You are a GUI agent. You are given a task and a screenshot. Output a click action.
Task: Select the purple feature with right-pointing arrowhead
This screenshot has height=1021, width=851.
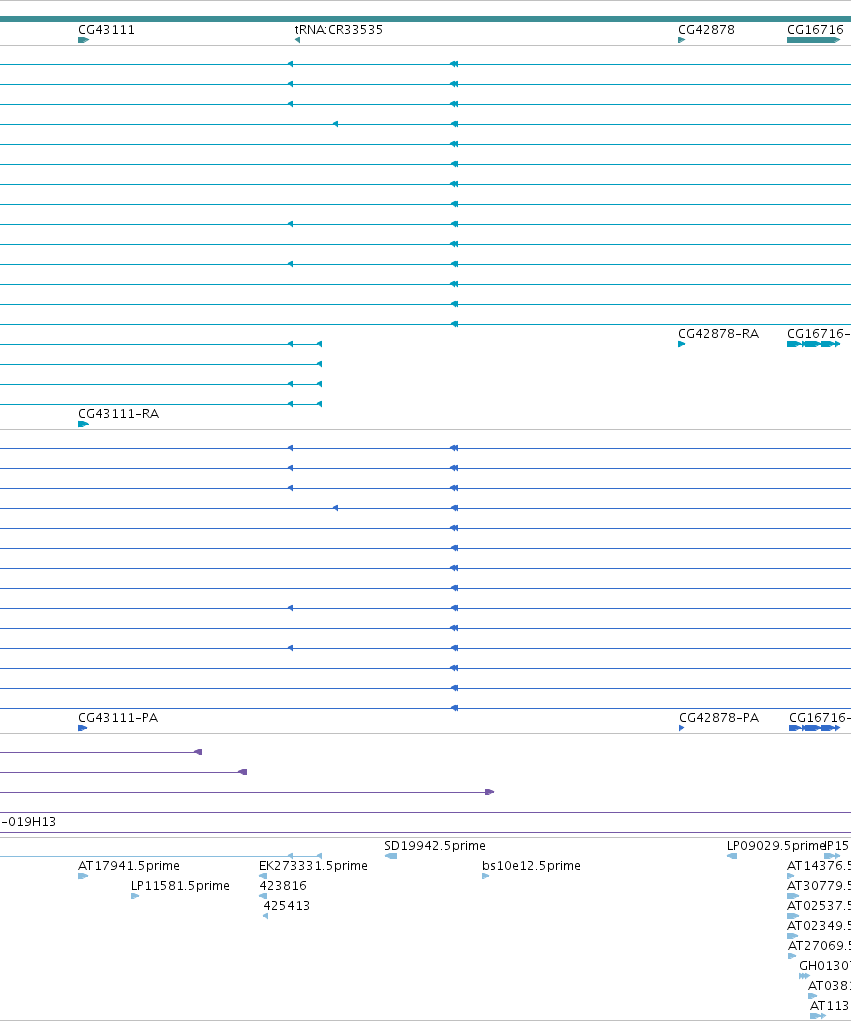pyautogui.click(x=247, y=792)
